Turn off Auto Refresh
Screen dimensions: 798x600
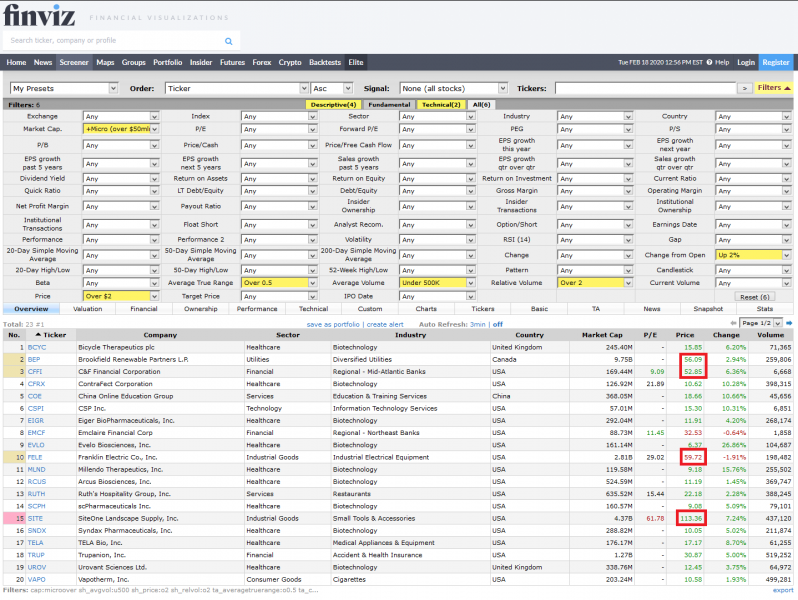click(498, 324)
